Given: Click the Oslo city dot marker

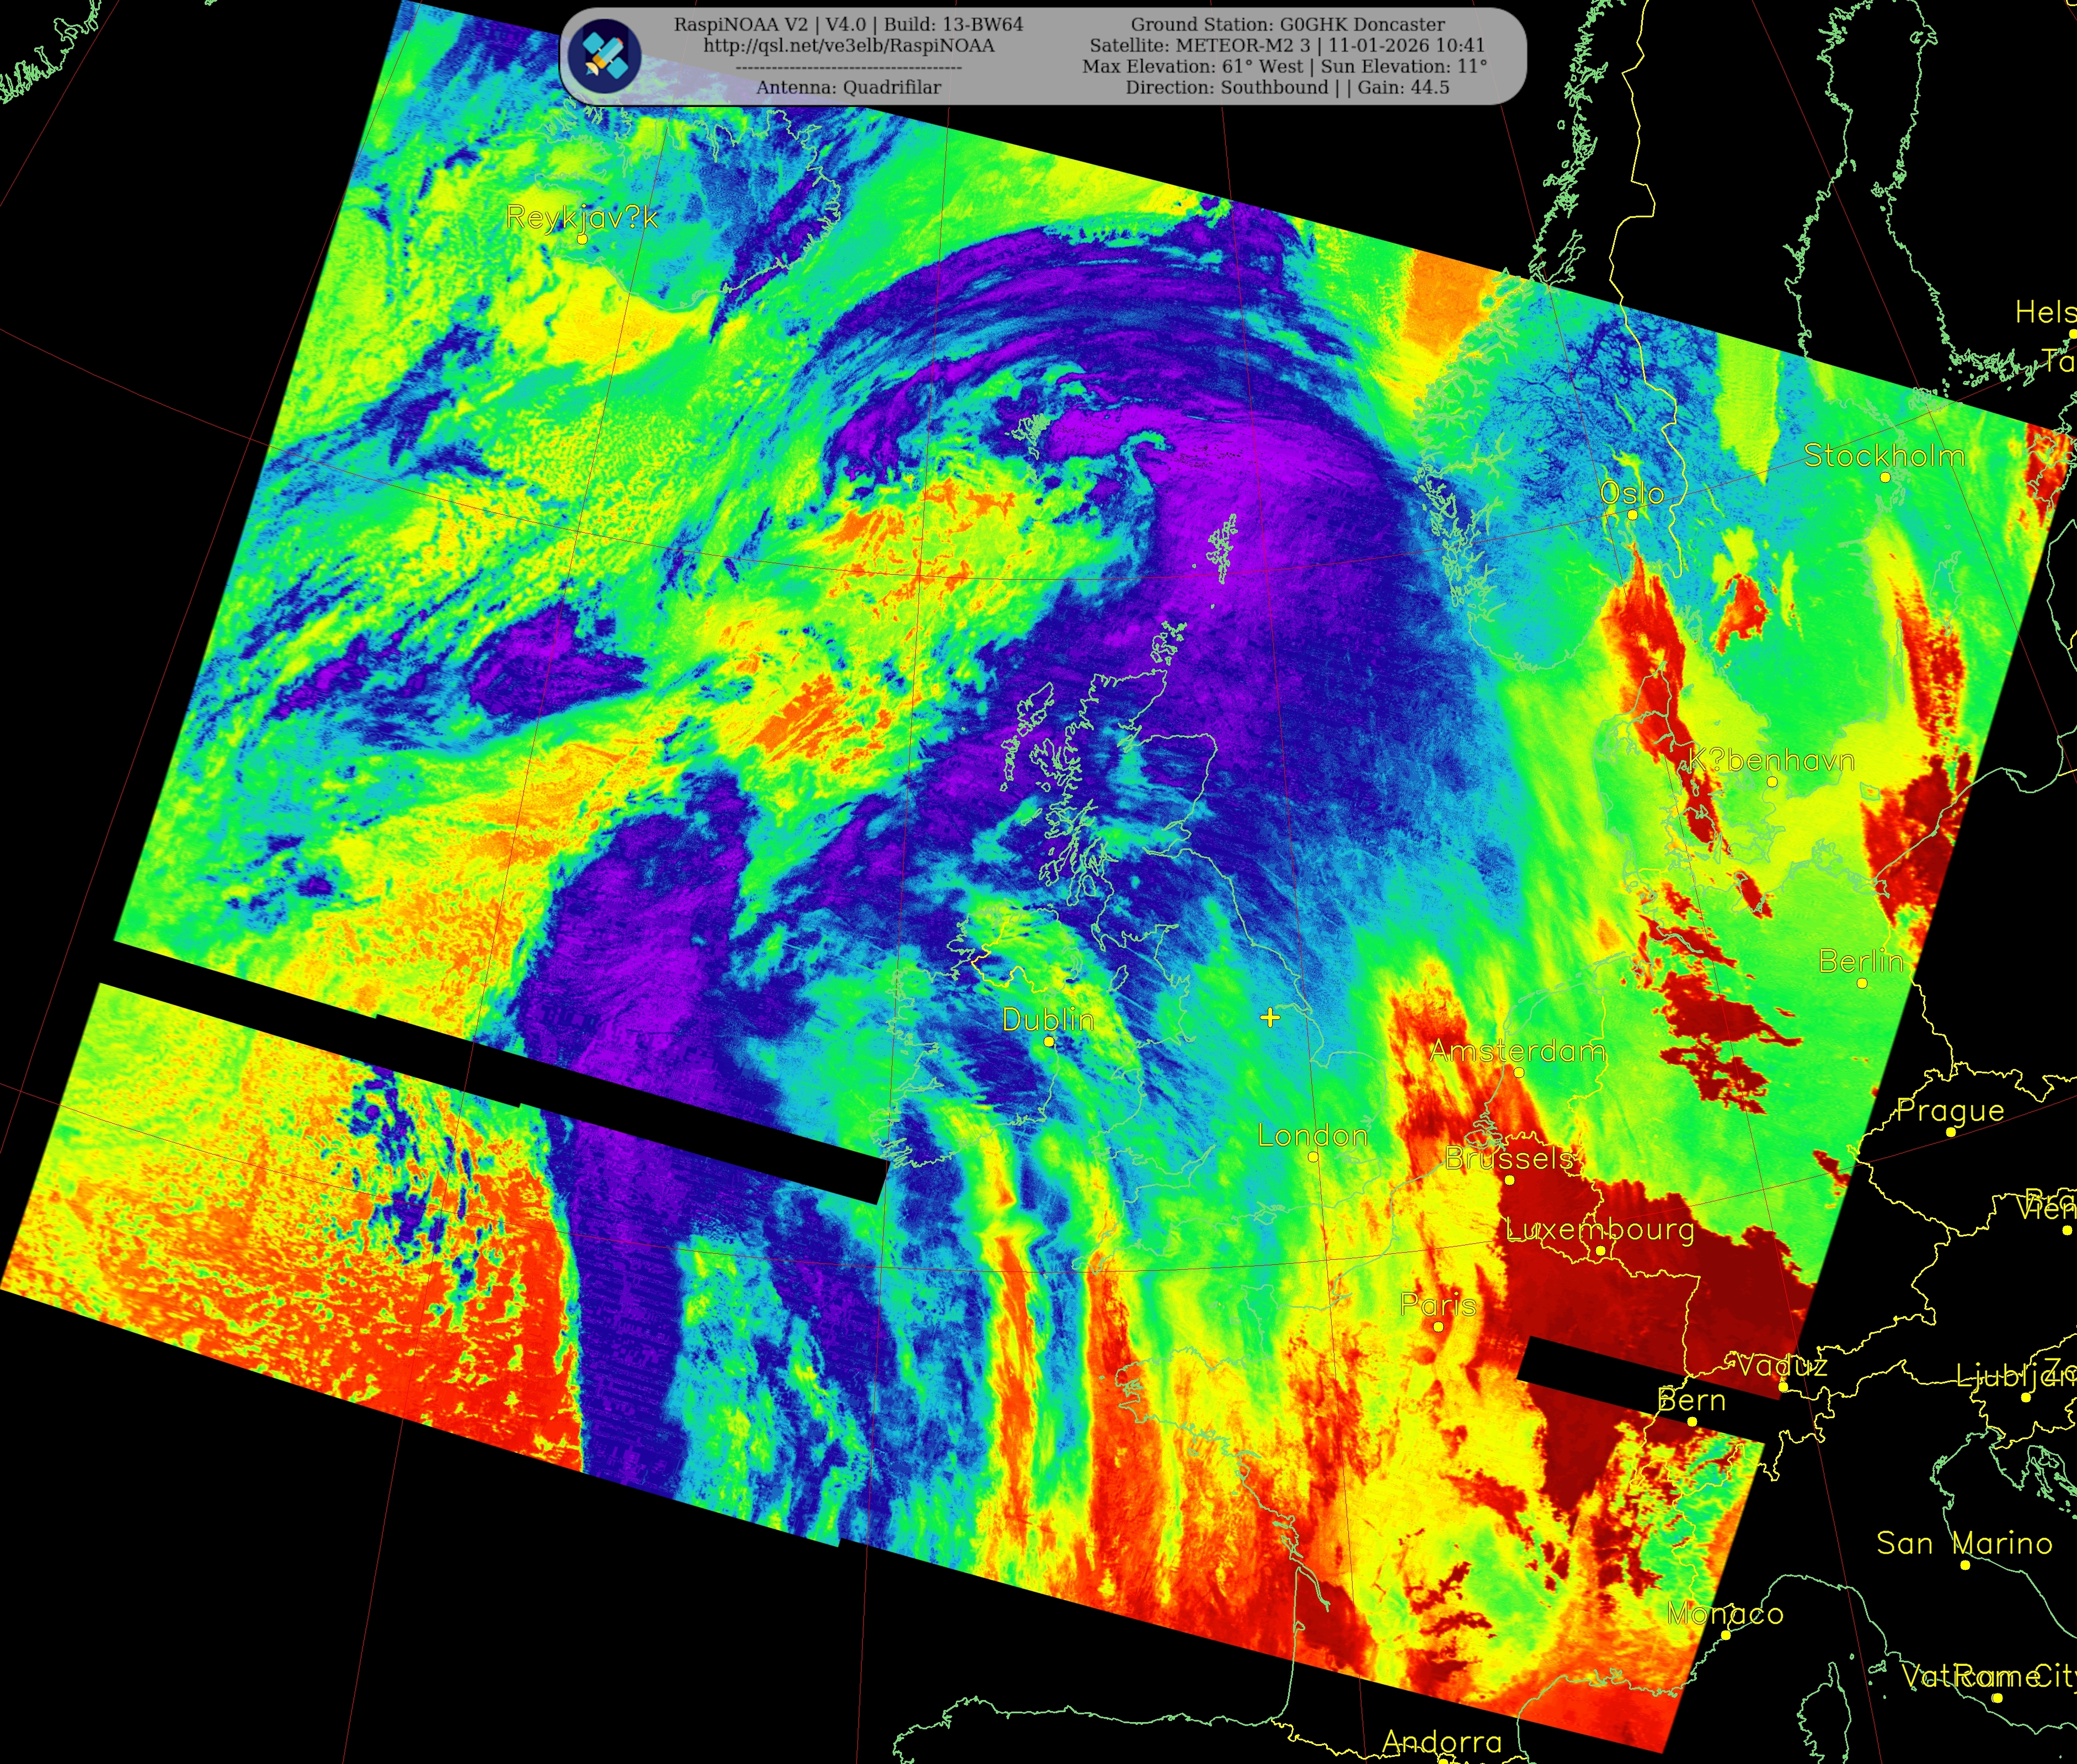Looking at the screenshot, I should tap(1632, 515).
